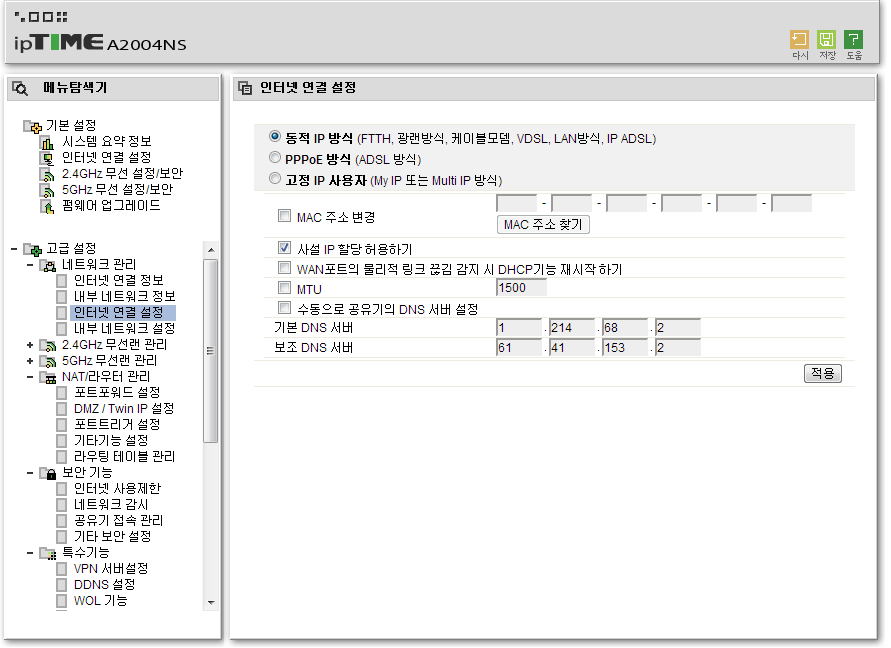This screenshot has width=891, height=648.
Task: Click the 펌웨어 업그레이드 icon
Action: point(48,206)
